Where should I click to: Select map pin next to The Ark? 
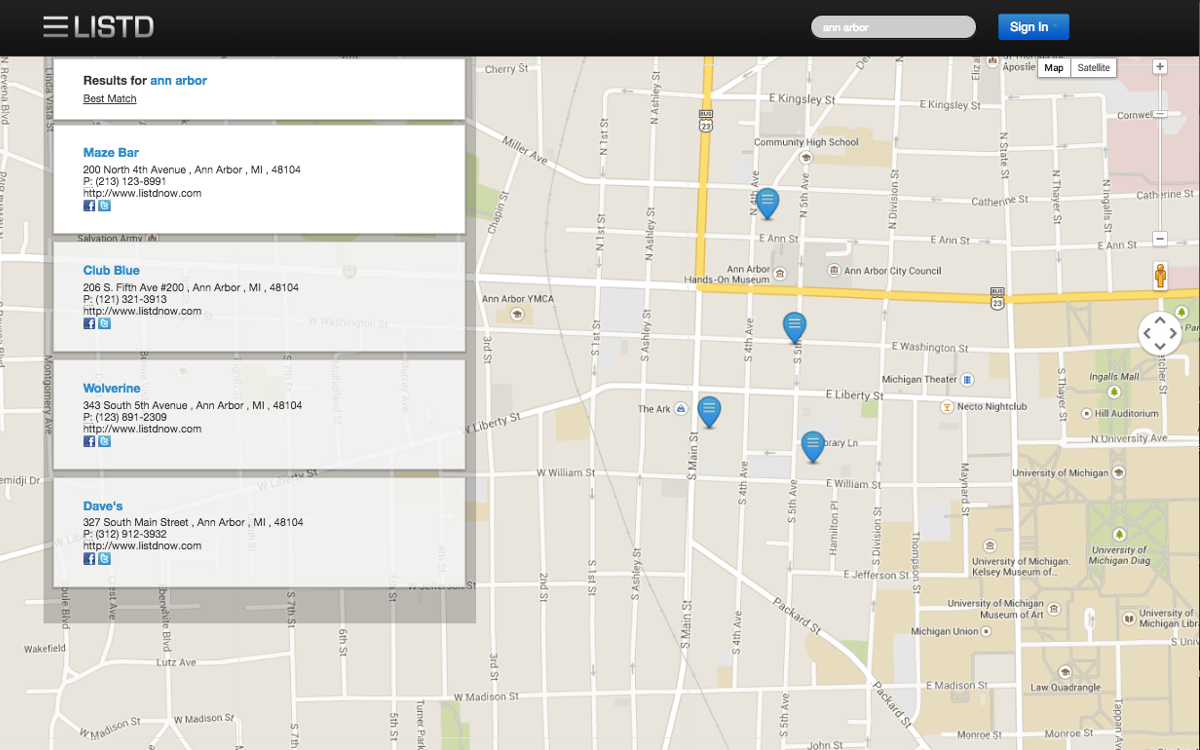(x=709, y=411)
